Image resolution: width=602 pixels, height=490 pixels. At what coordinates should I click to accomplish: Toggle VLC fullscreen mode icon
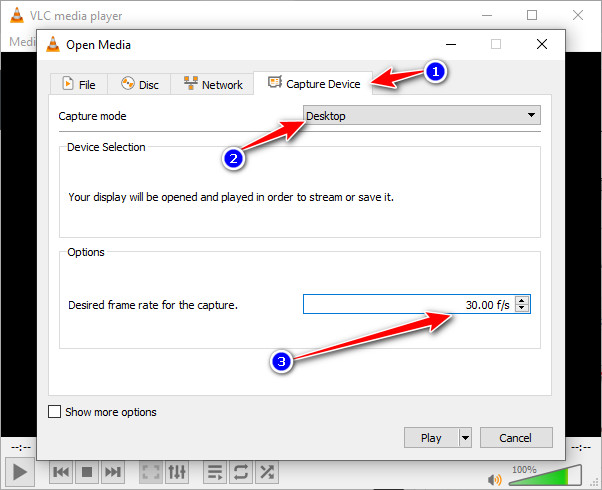tap(151, 472)
